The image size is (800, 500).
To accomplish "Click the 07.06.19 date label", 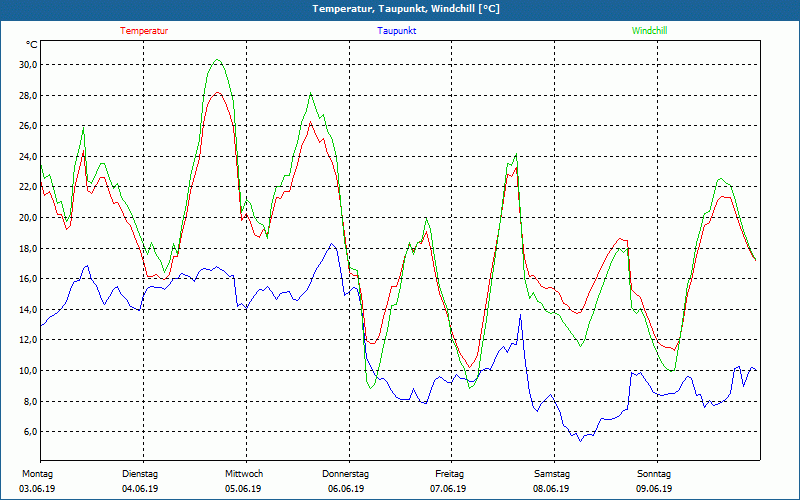I will (448, 489).
